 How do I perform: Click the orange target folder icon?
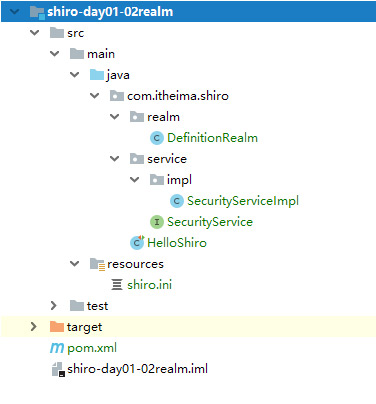[x=57, y=327]
